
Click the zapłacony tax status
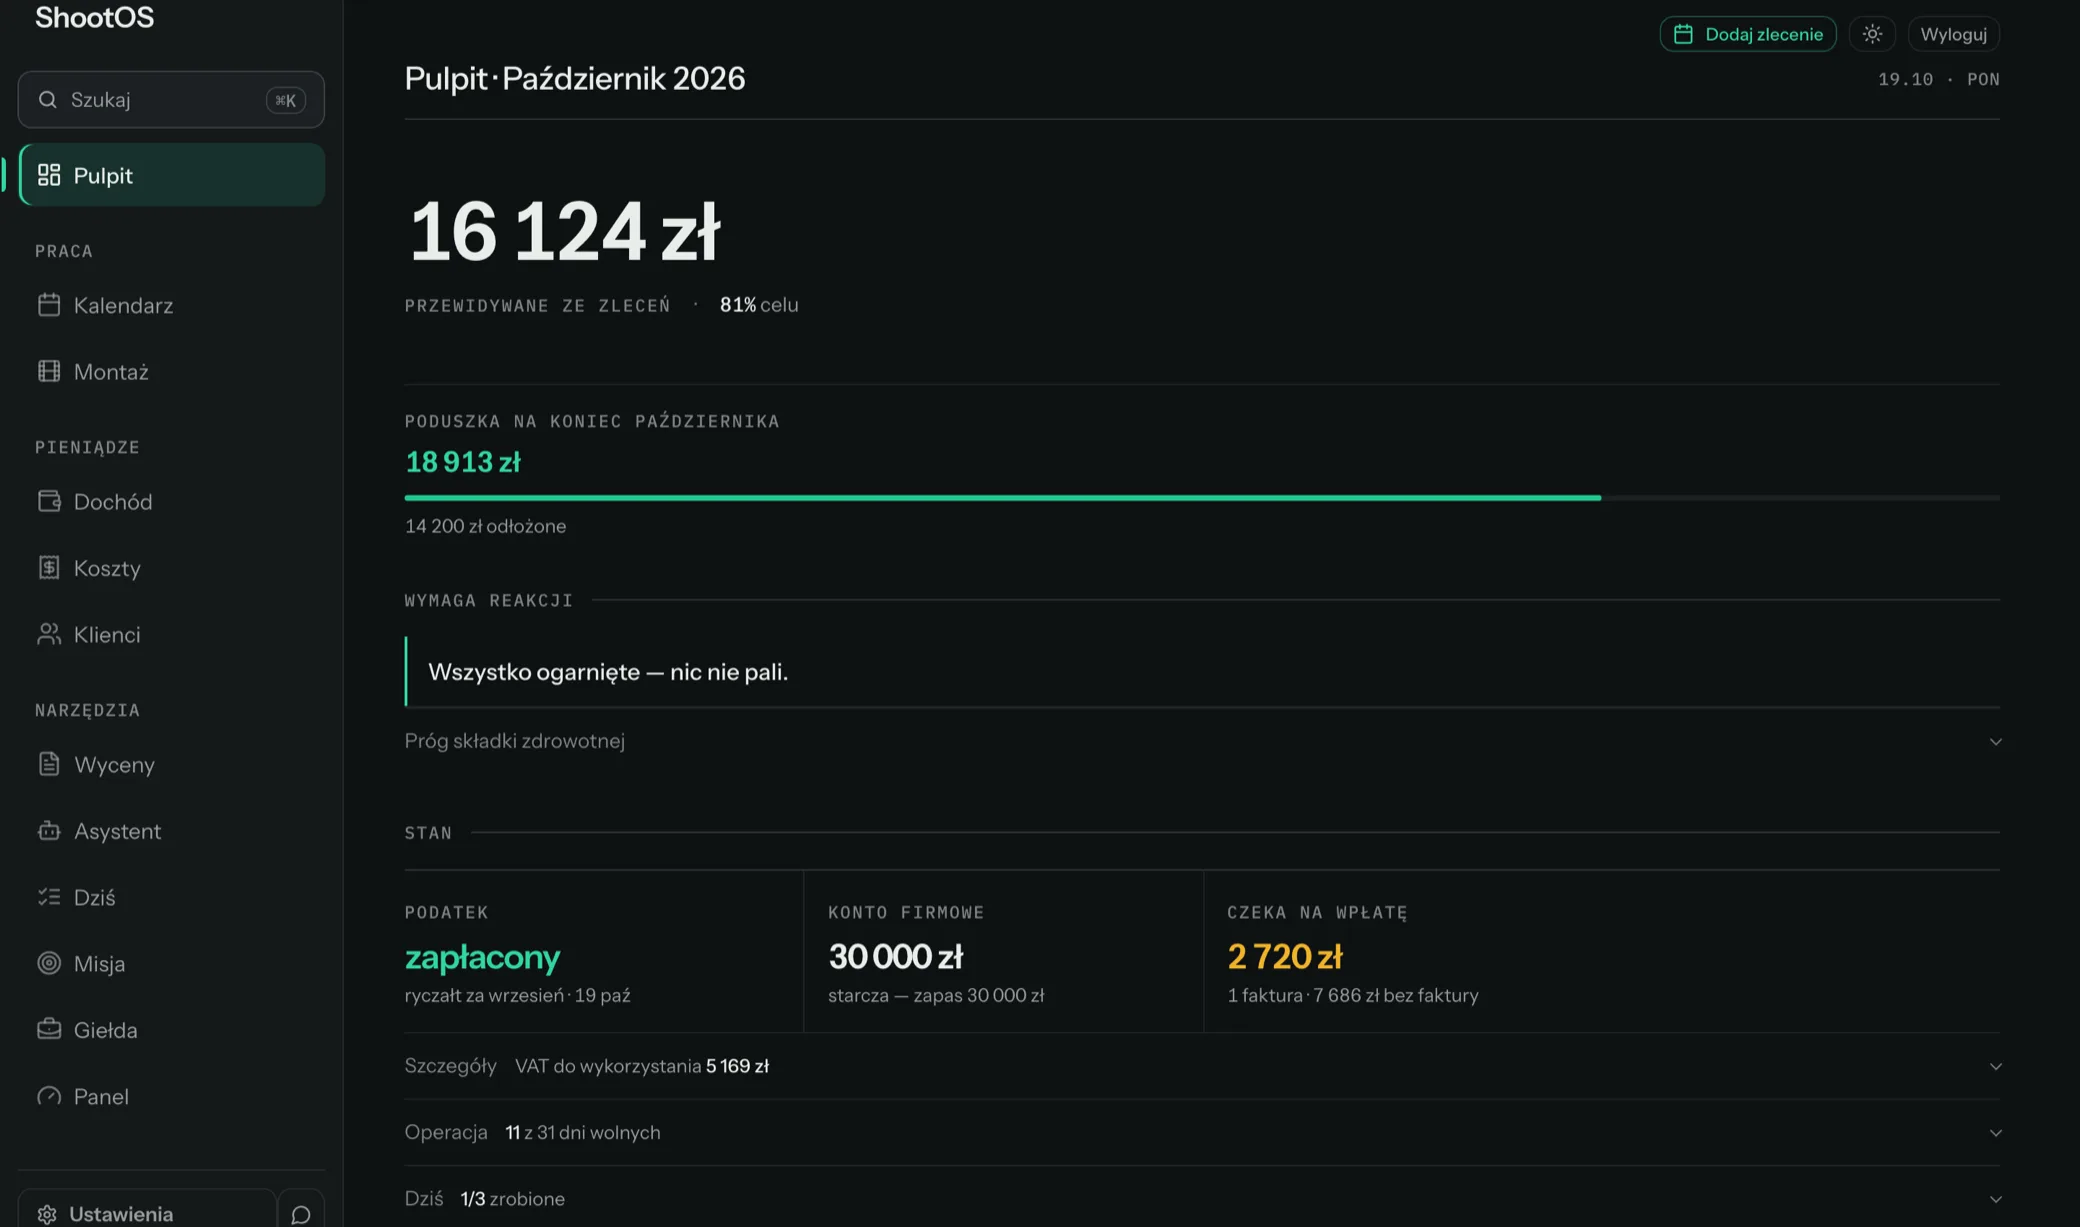point(482,957)
